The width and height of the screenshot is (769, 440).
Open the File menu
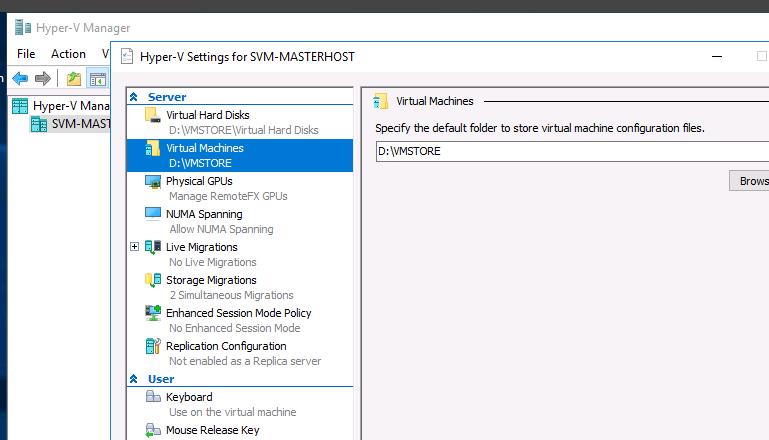click(26, 54)
